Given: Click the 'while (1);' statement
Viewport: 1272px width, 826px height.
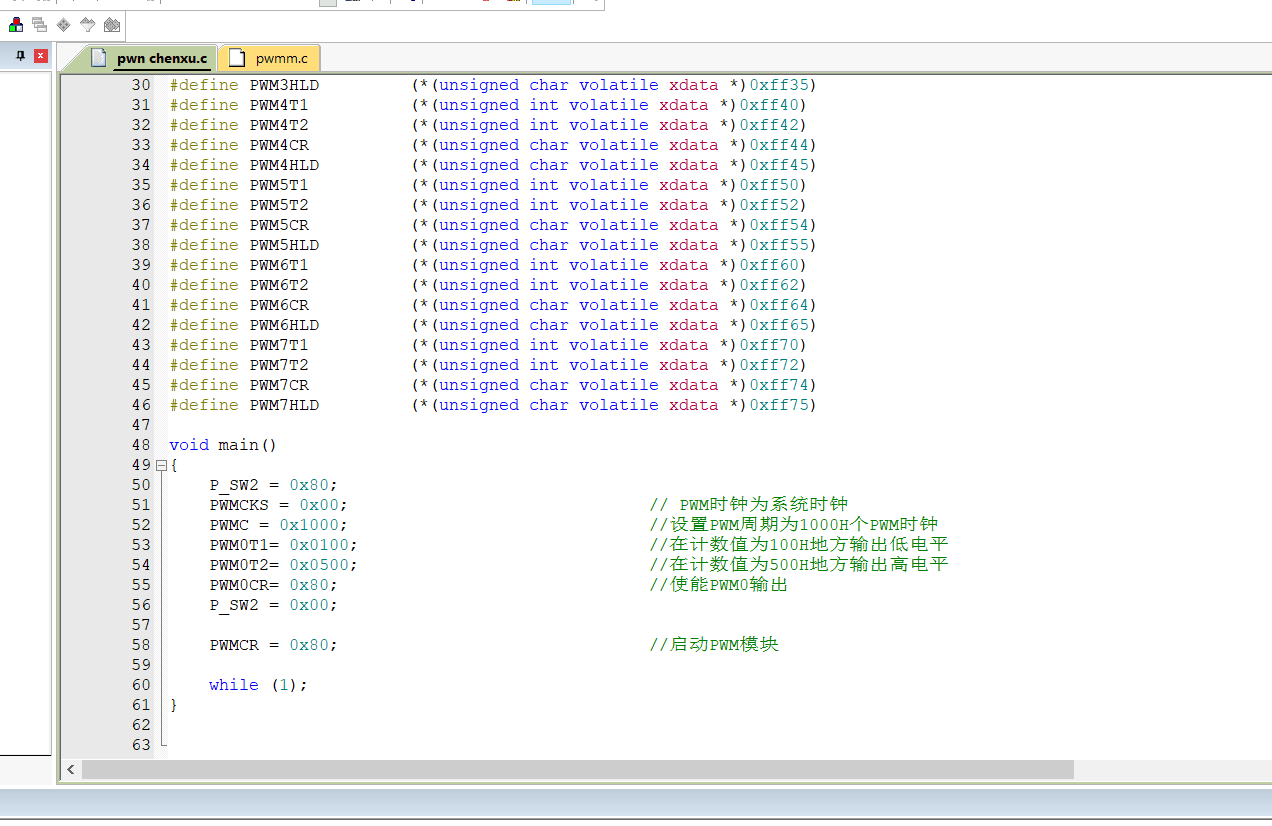Looking at the screenshot, I should [x=258, y=685].
